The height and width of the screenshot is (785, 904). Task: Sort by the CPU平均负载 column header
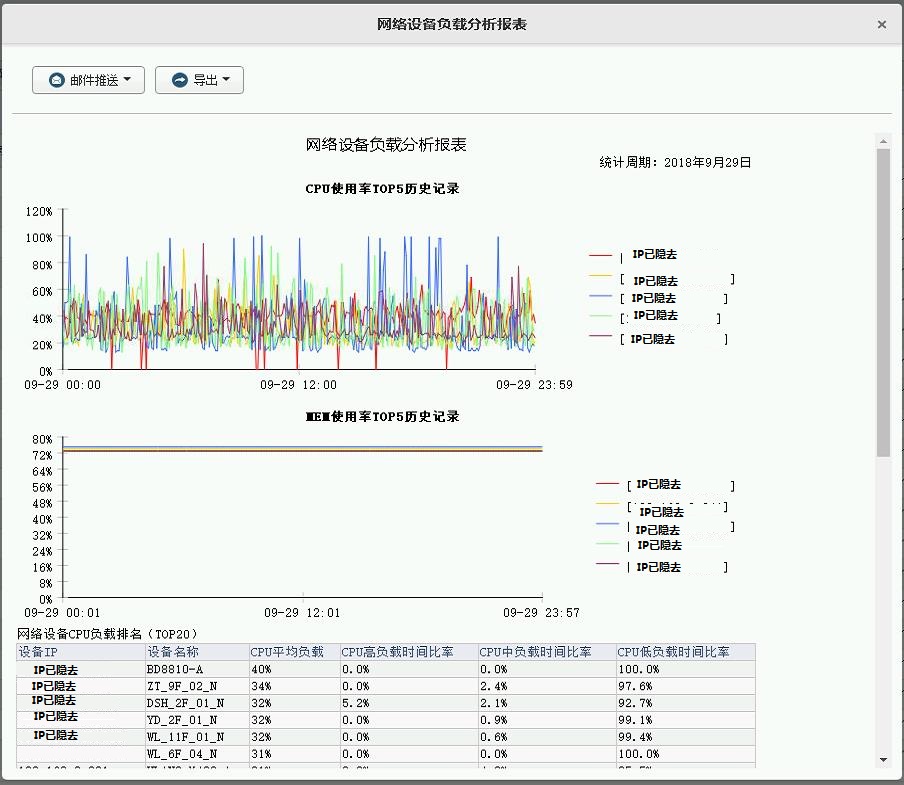290,652
